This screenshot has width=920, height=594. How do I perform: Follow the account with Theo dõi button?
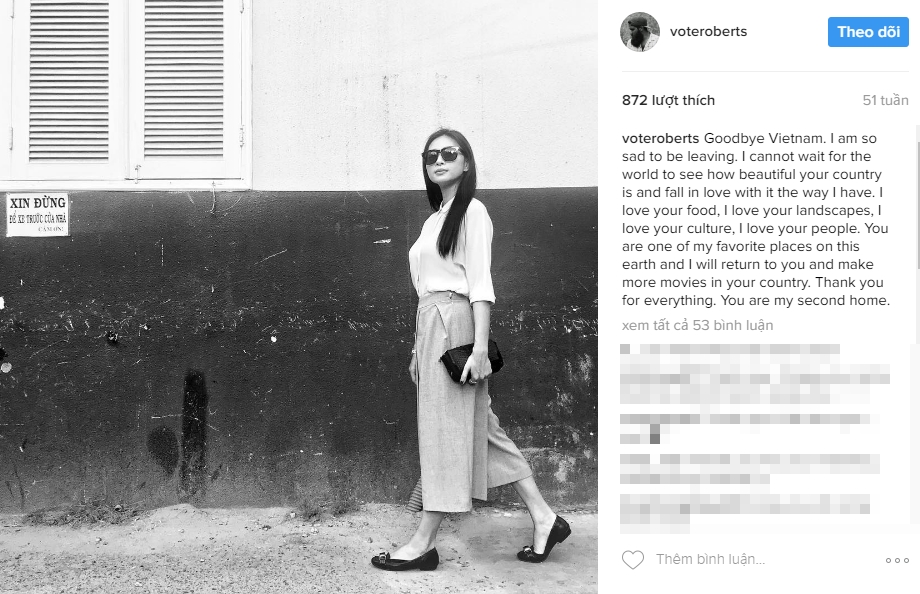[x=868, y=32]
